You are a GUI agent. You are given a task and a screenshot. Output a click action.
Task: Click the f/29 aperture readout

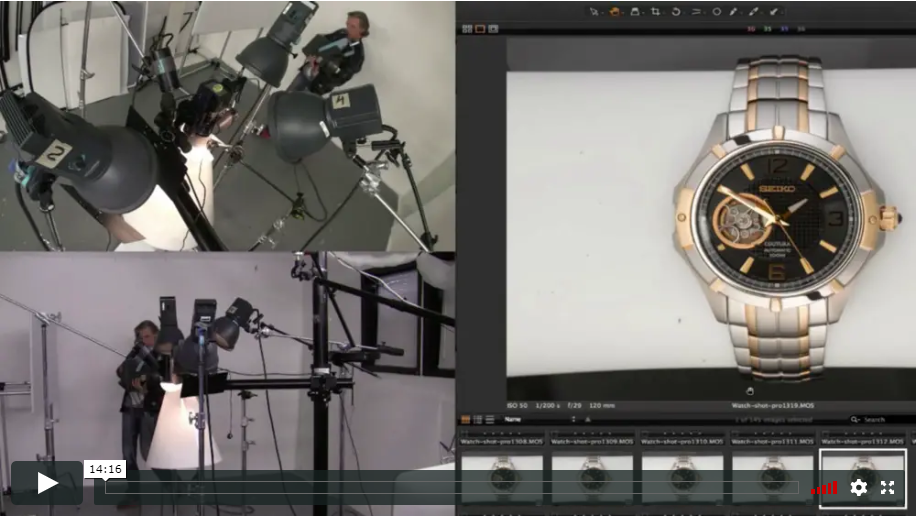574,406
